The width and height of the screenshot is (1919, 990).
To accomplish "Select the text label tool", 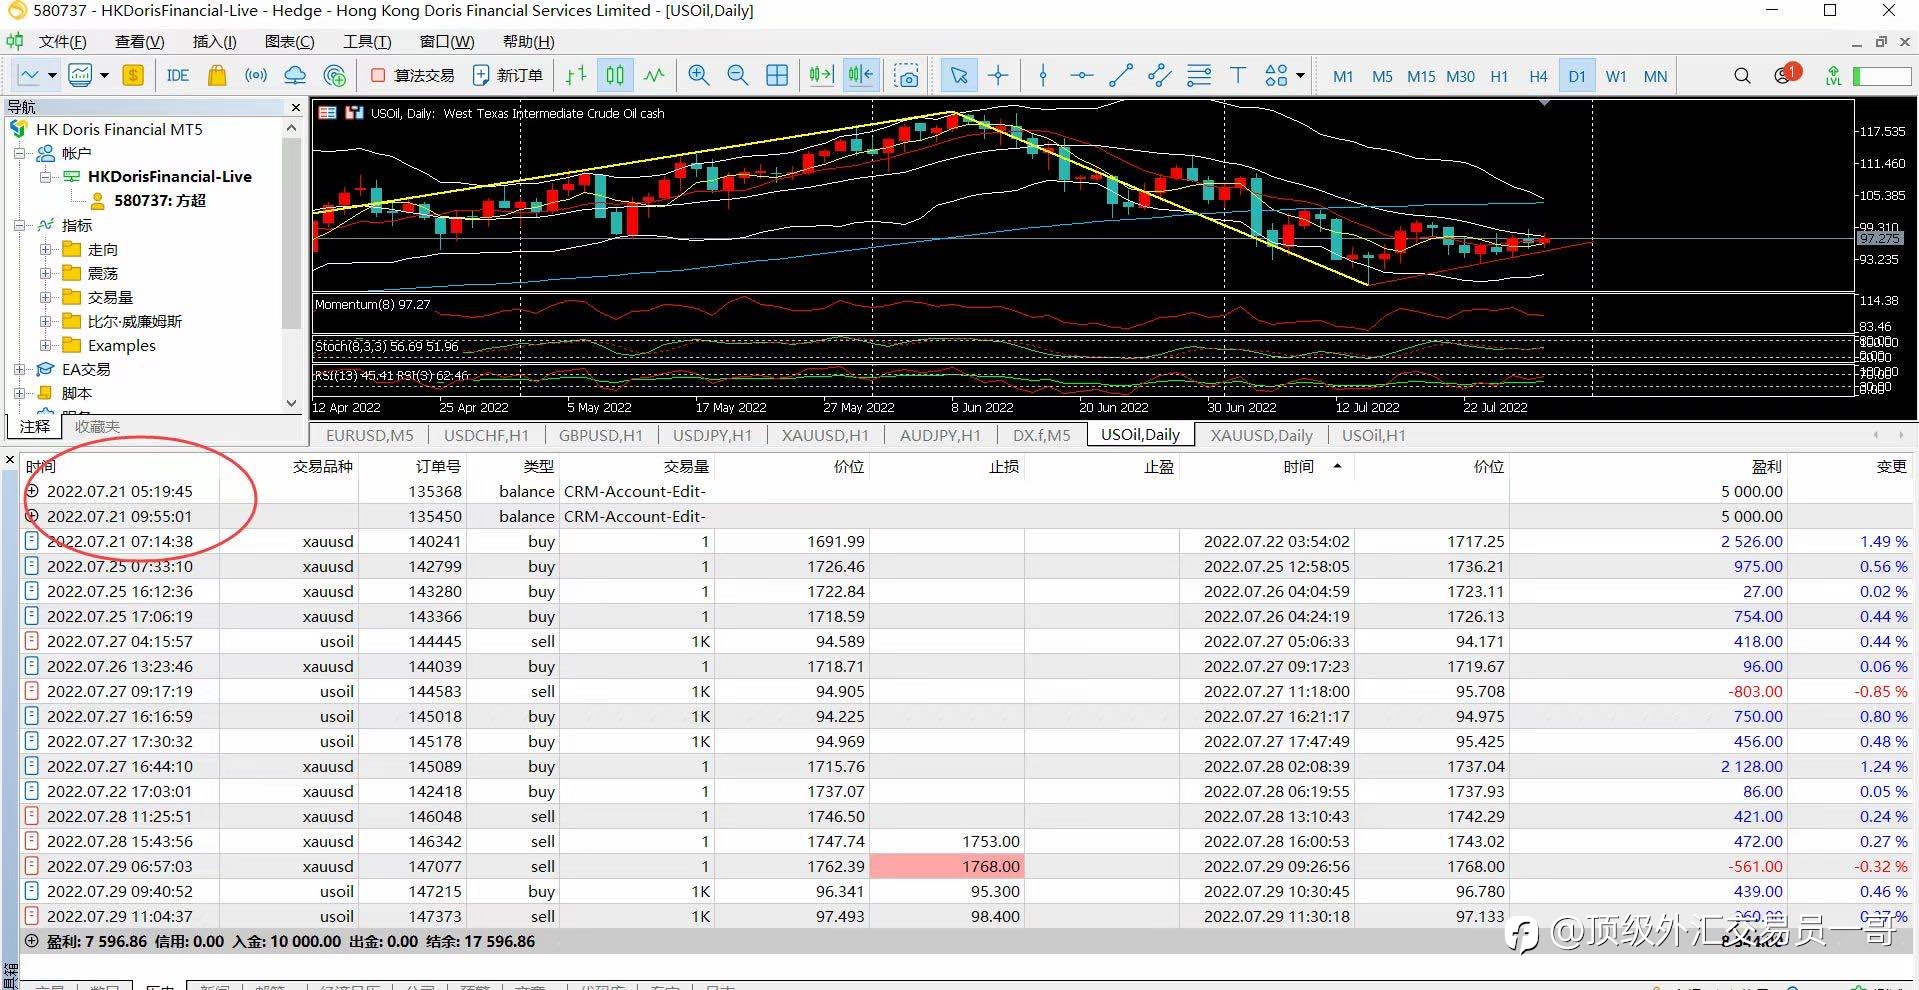I will tap(1238, 75).
